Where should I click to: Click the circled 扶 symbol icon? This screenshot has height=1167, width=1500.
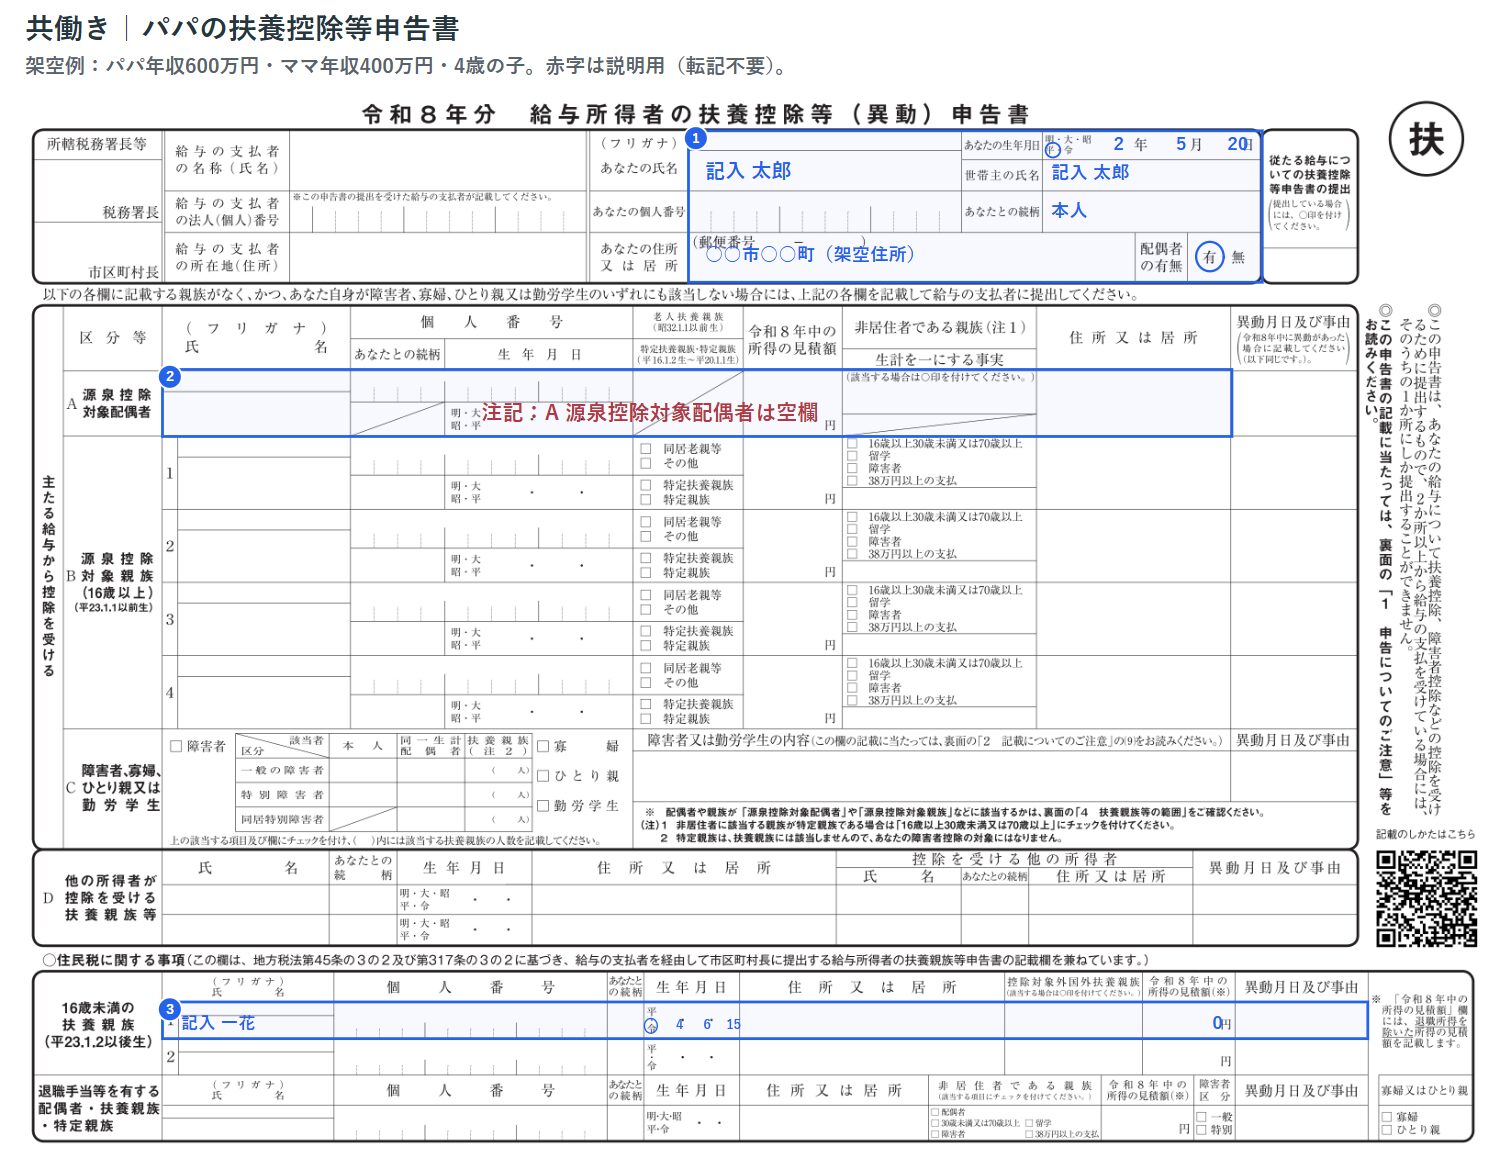pyautogui.click(x=1426, y=139)
